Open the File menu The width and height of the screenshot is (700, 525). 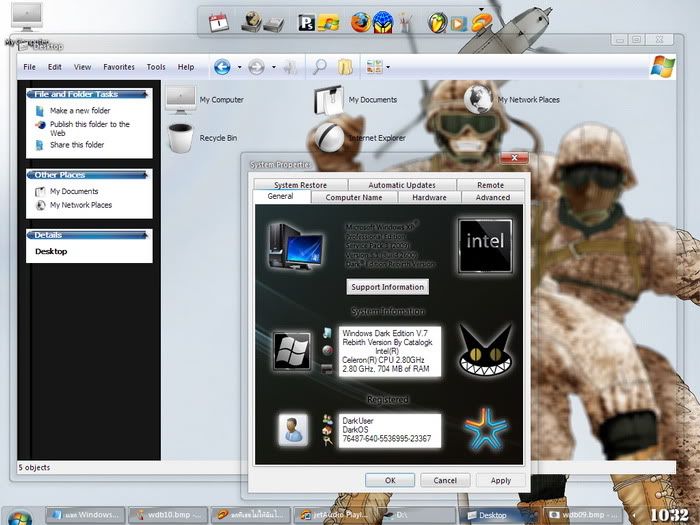(29, 67)
